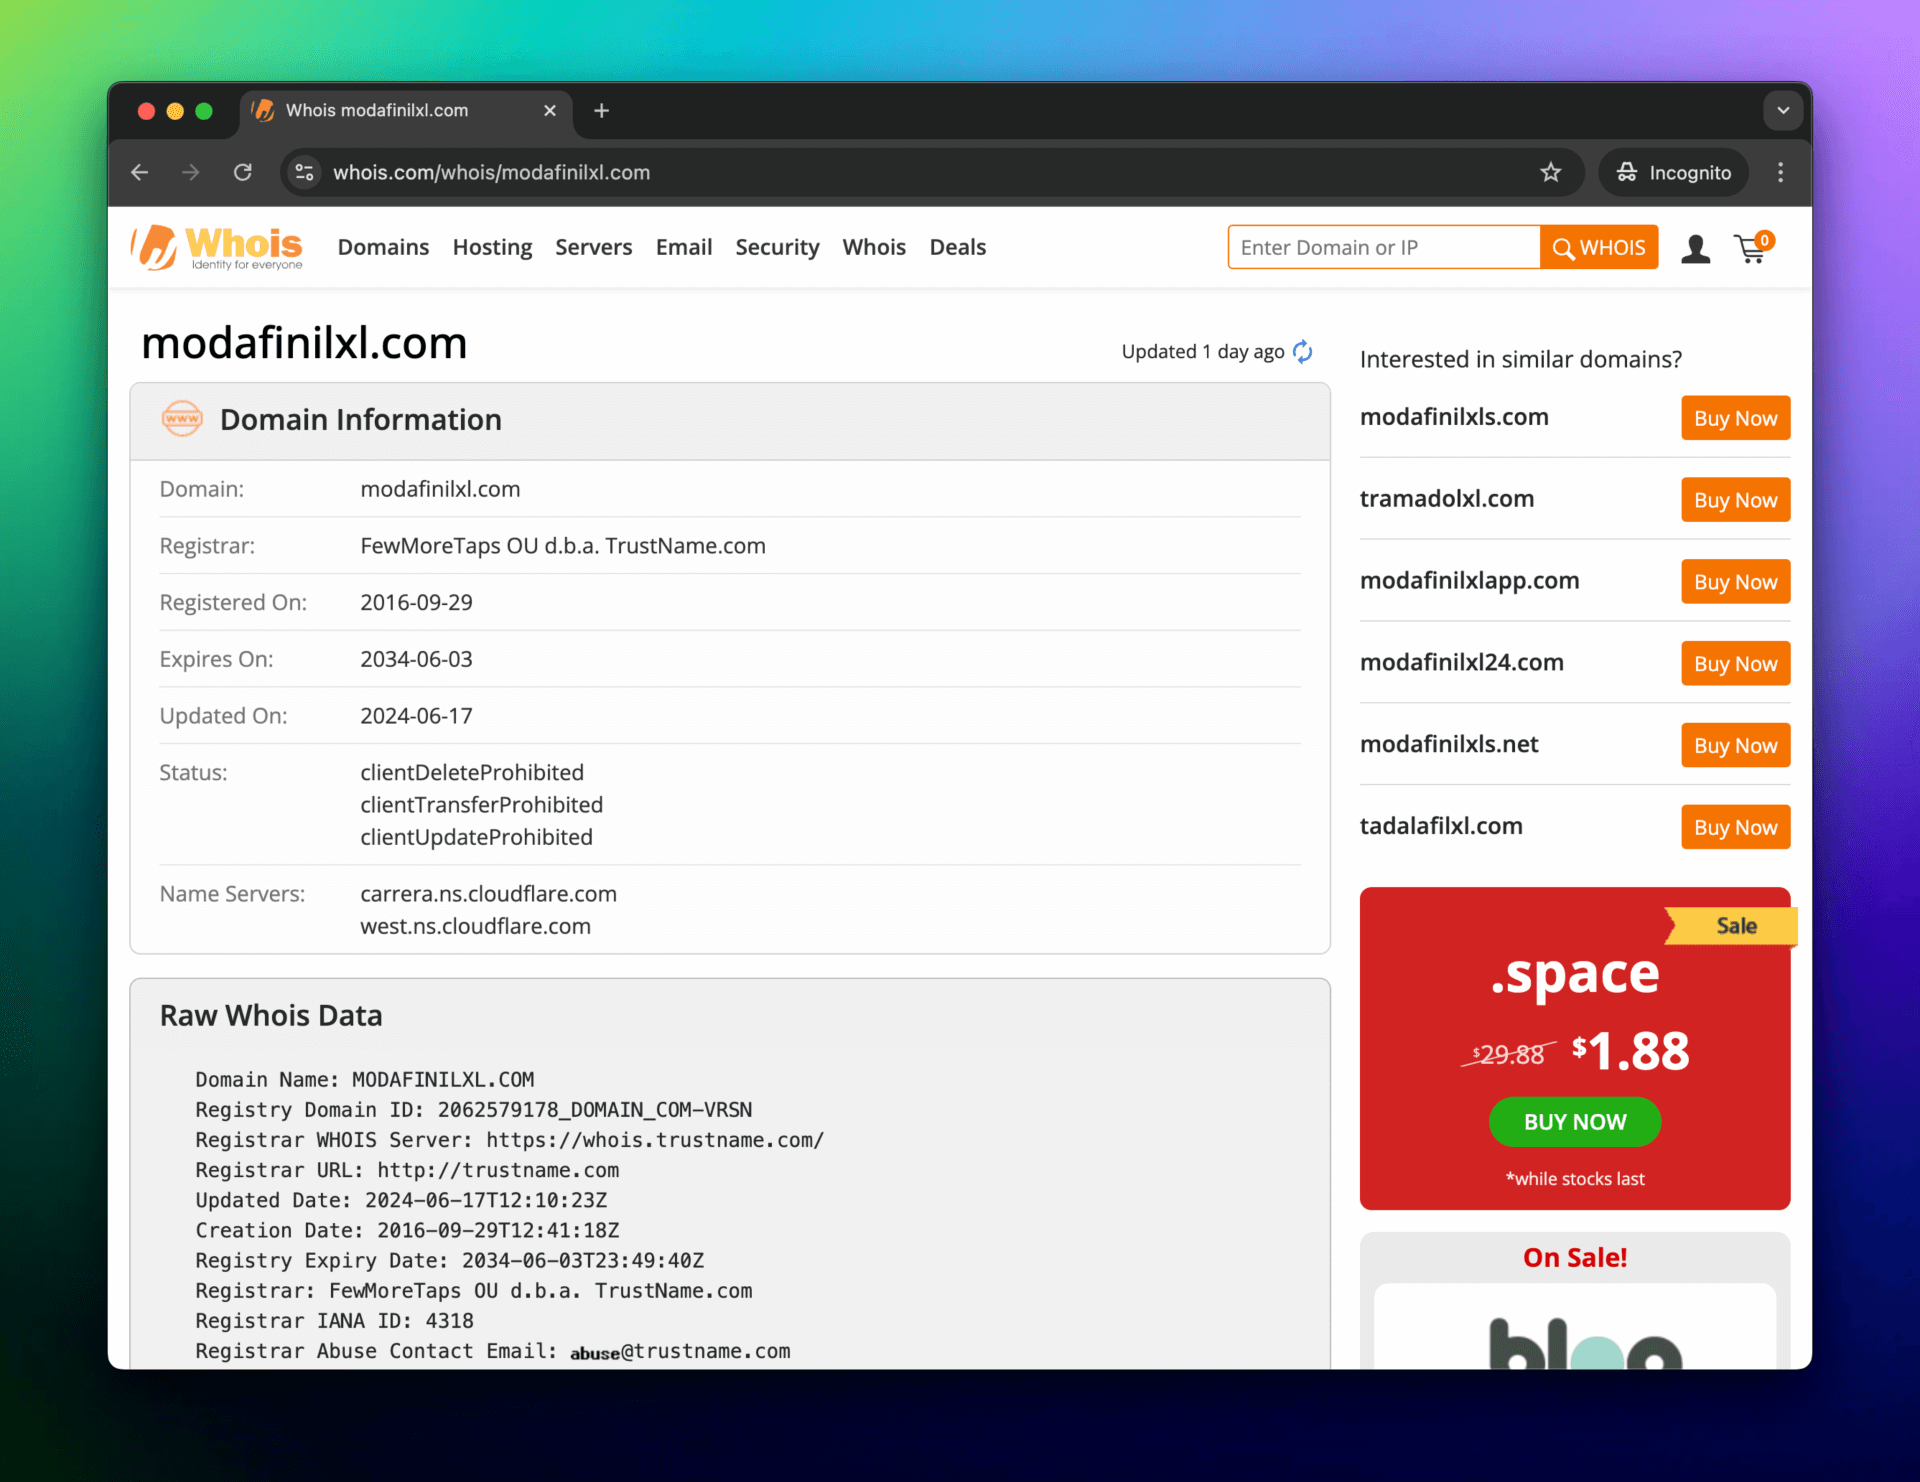Screen dimensions: 1920x1482
Task: Click the On Sale! banner heading
Action: pos(1575,1258)
